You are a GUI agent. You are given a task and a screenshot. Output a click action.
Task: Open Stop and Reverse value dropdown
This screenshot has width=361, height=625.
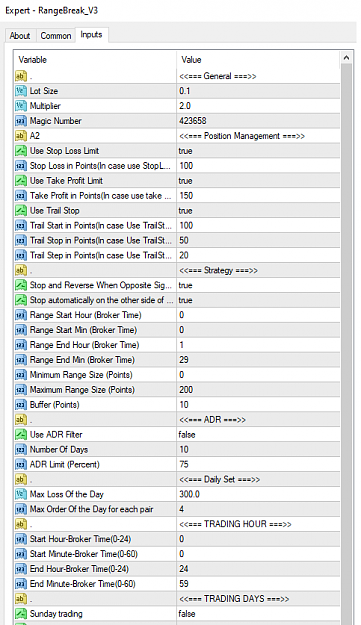[258, 285]
